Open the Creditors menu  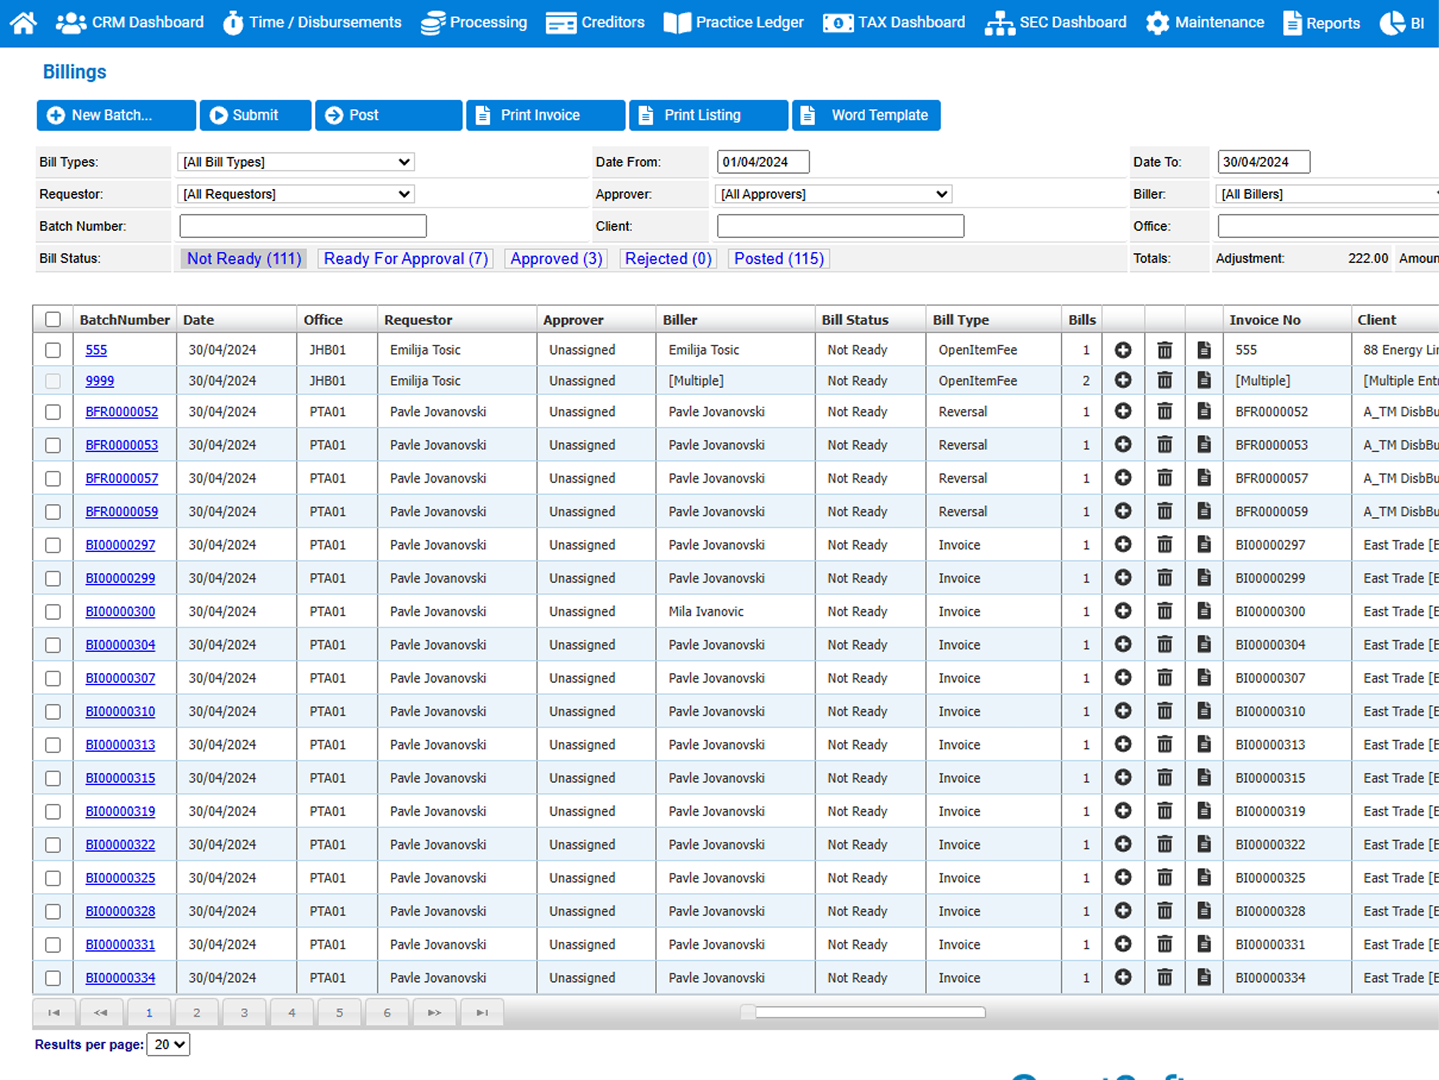[x=595, y=22]
